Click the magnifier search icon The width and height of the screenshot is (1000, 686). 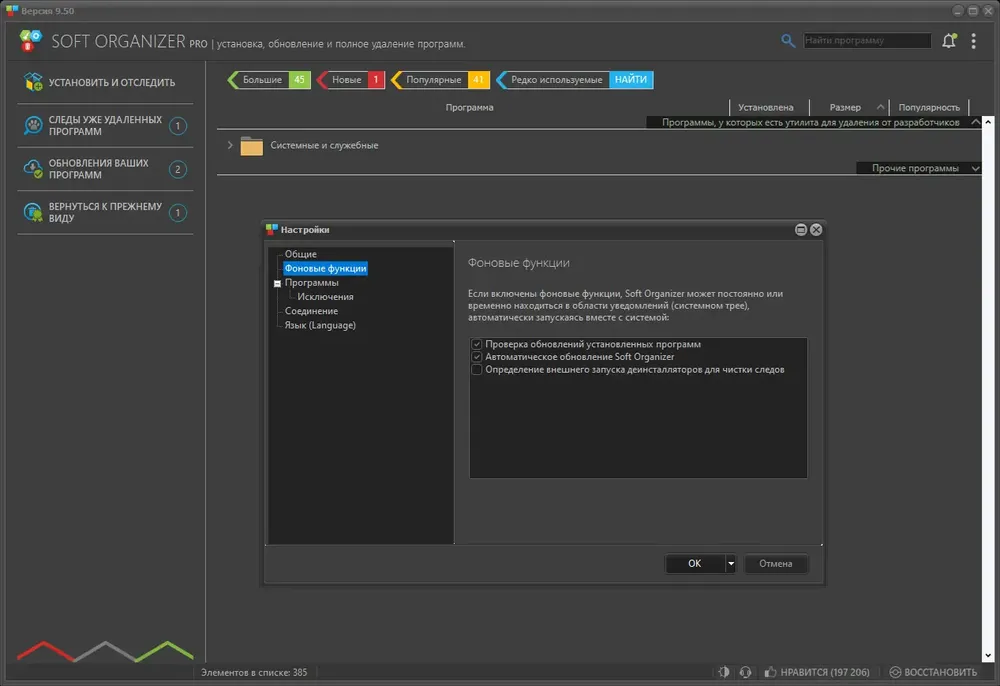[x=788, y=41]
